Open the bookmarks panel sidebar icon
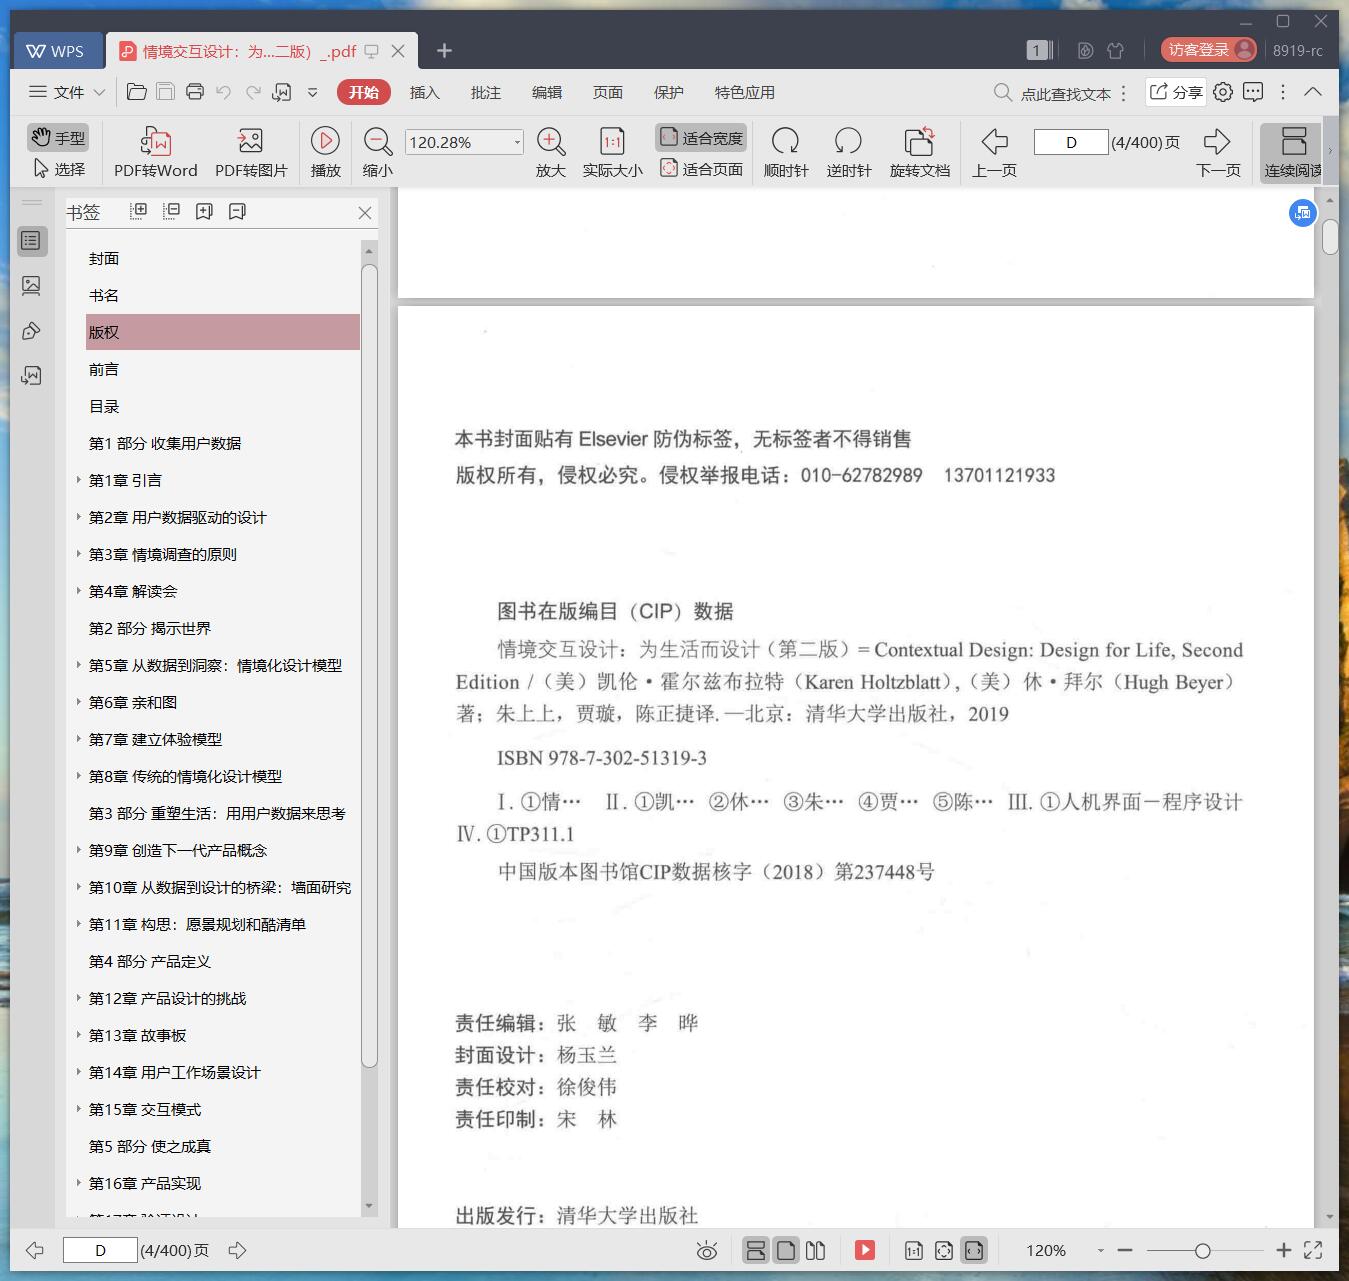 coord(31,241)
